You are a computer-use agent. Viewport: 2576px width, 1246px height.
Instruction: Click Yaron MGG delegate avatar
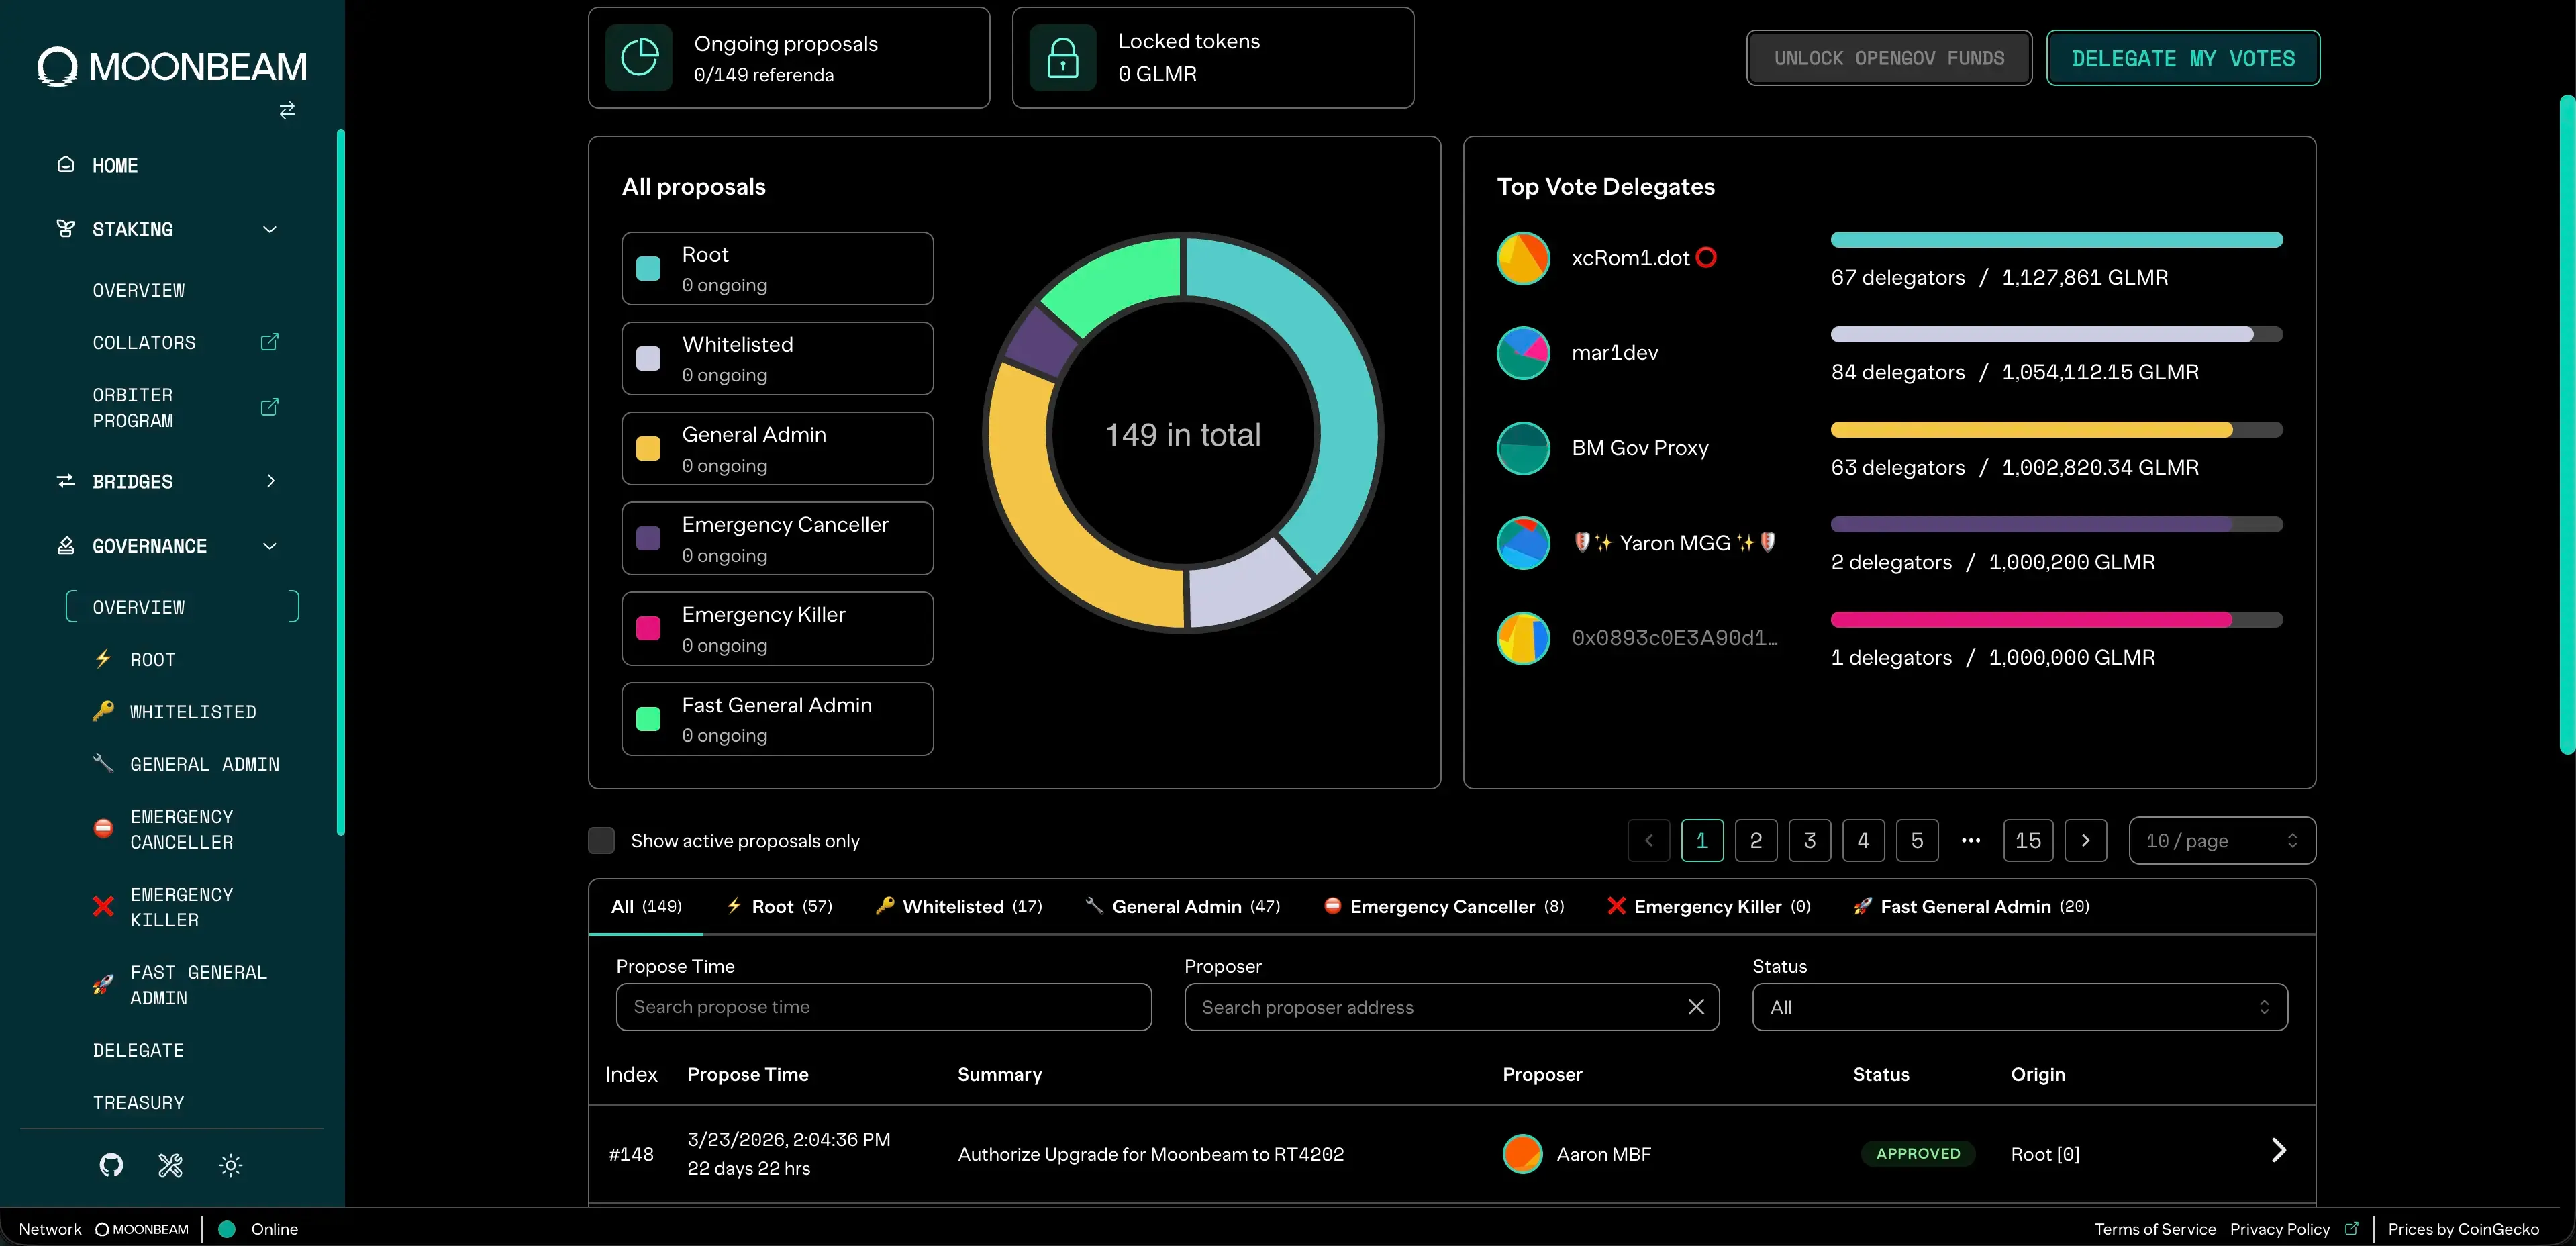click(x=1523, y=543)
